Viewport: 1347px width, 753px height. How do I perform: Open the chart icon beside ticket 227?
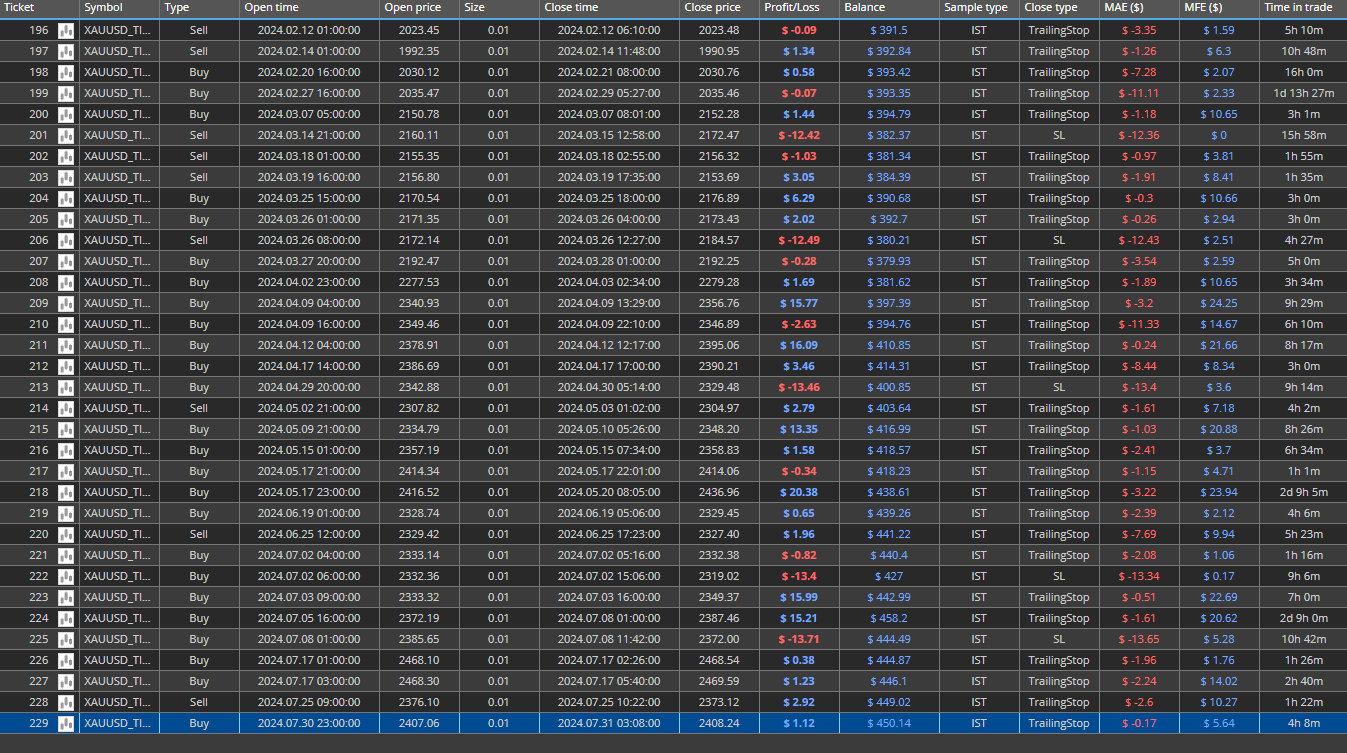(67, 681)
